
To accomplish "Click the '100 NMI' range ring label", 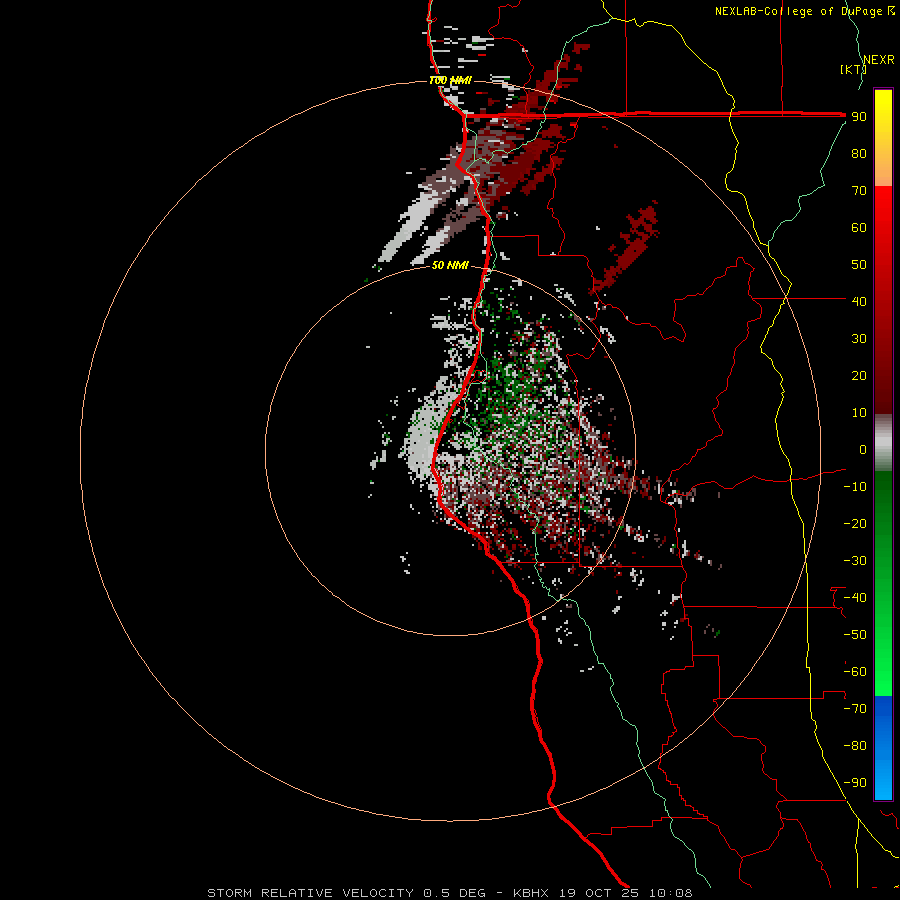I will [x=451, y=80].
